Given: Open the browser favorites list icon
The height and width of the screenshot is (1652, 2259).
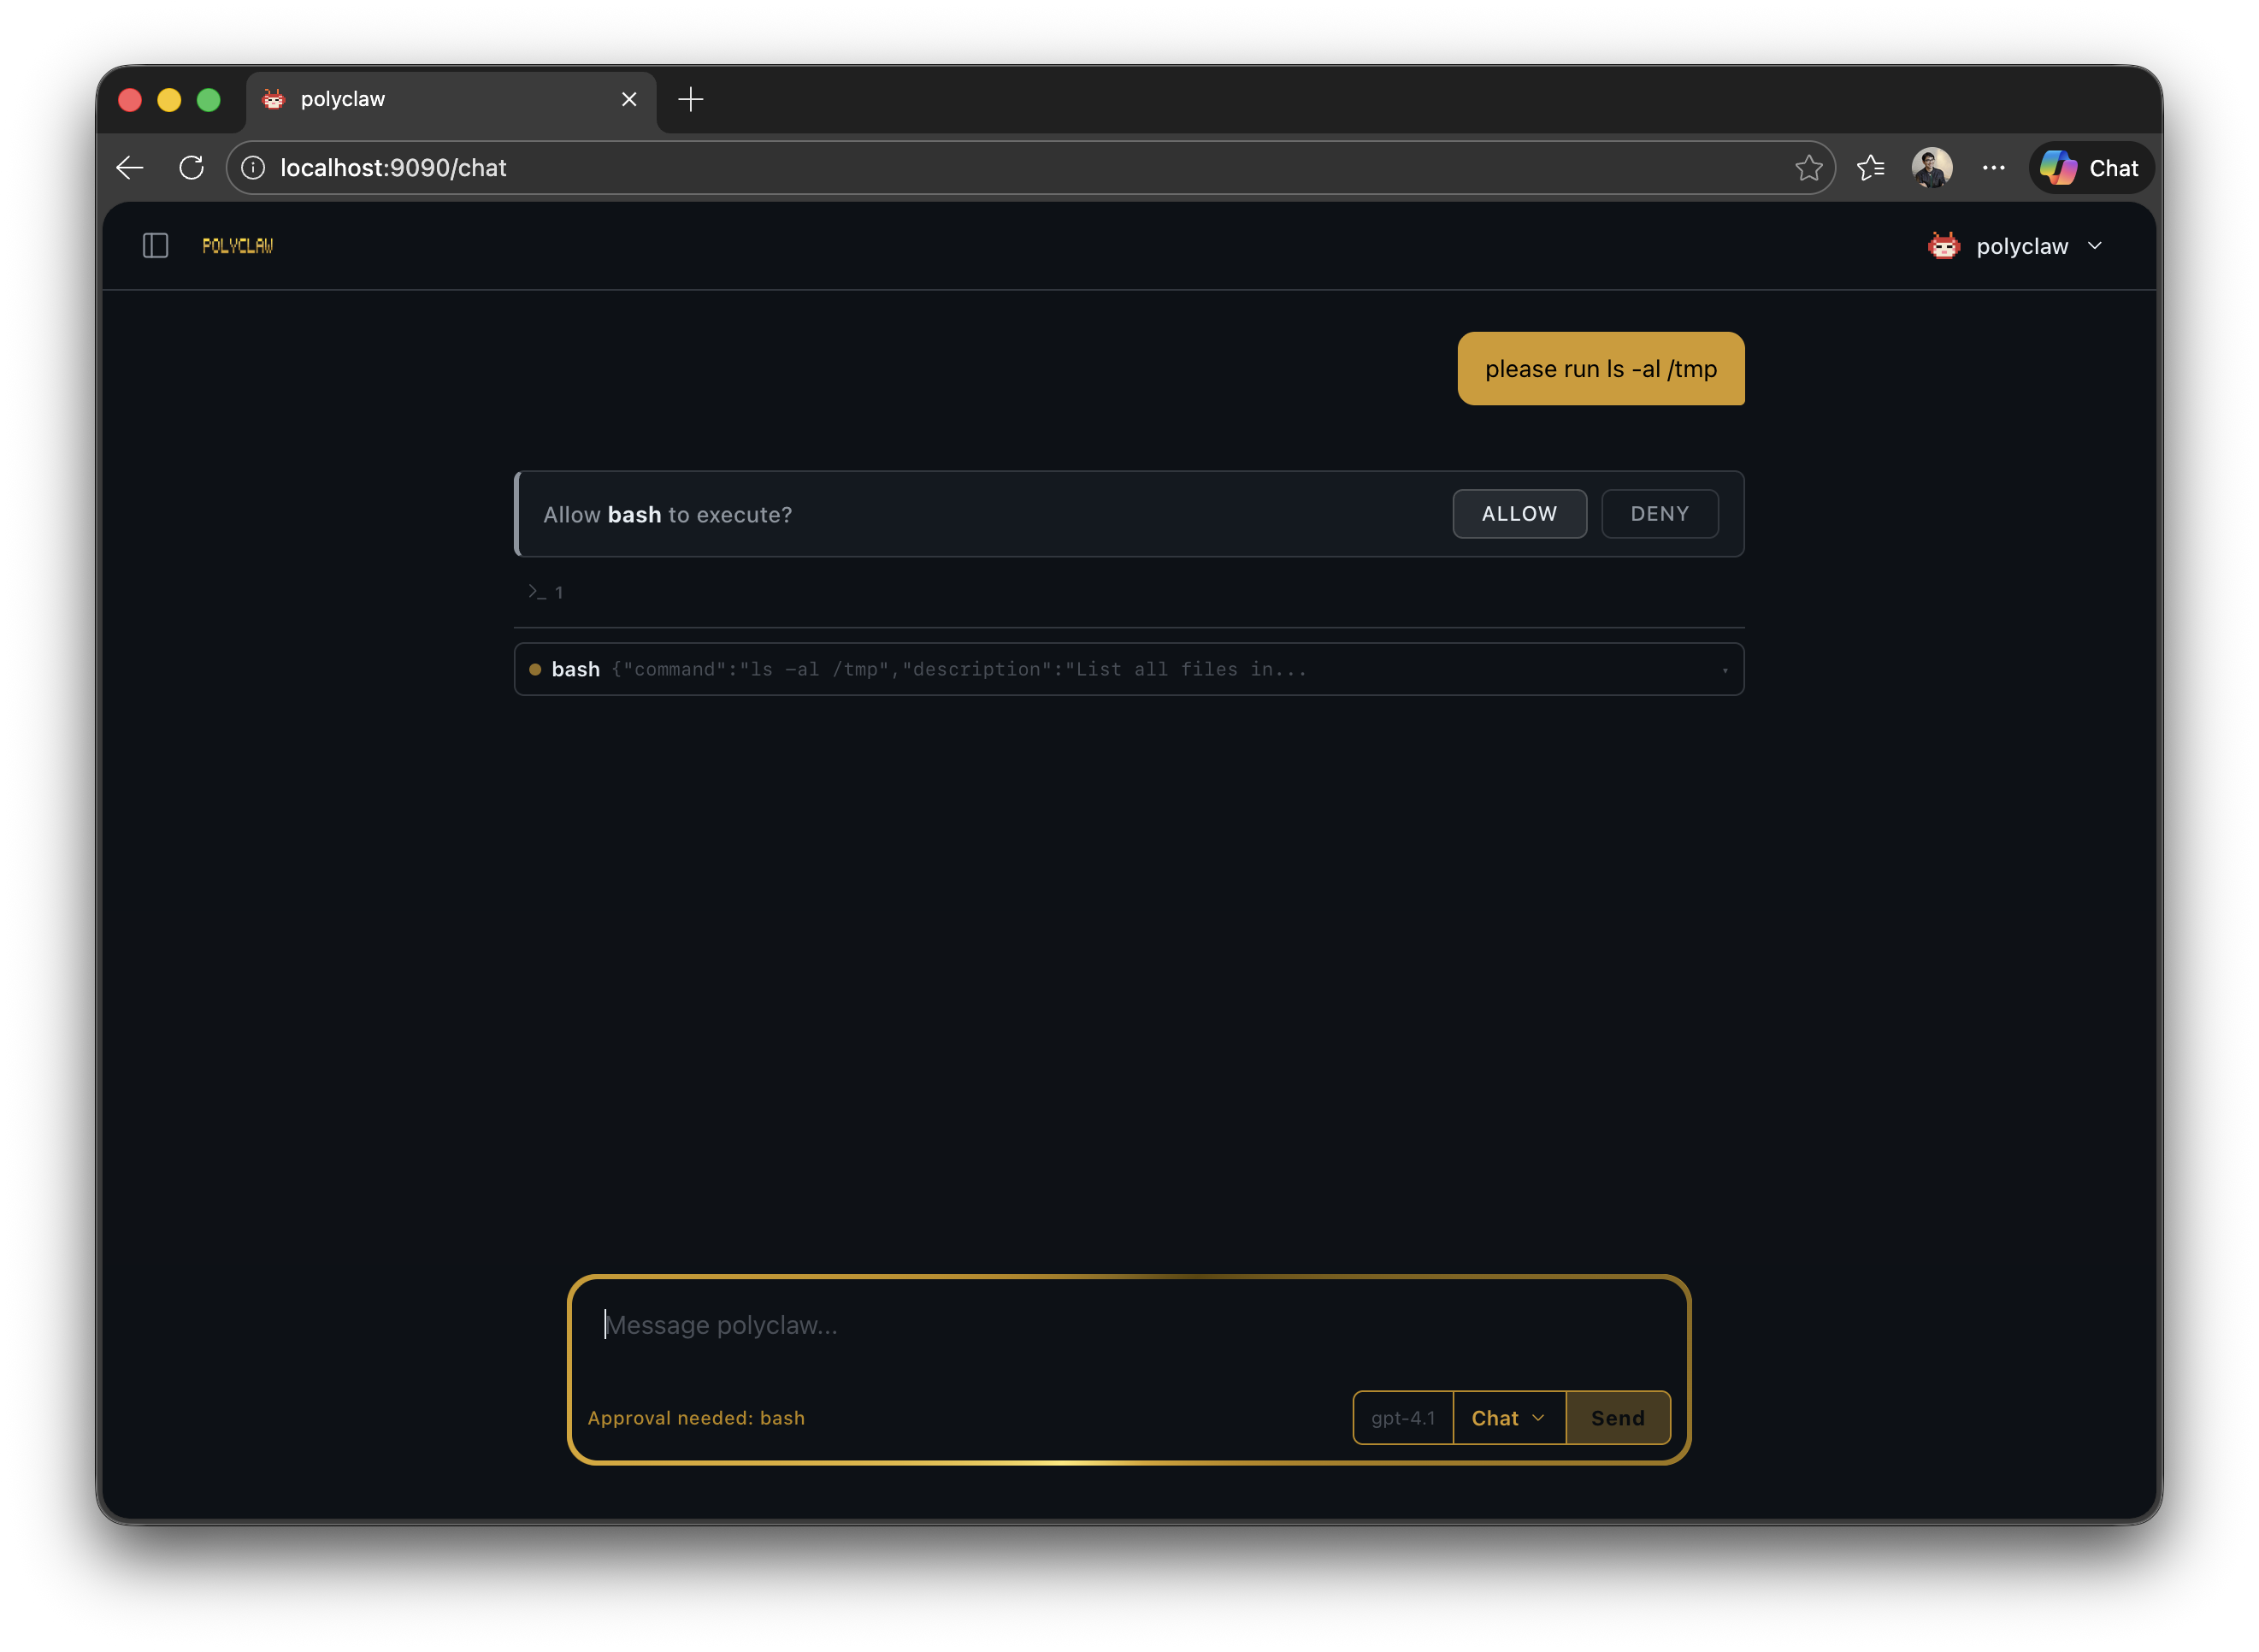Looking at the screenshot, I should click(x=1870, y=168).
